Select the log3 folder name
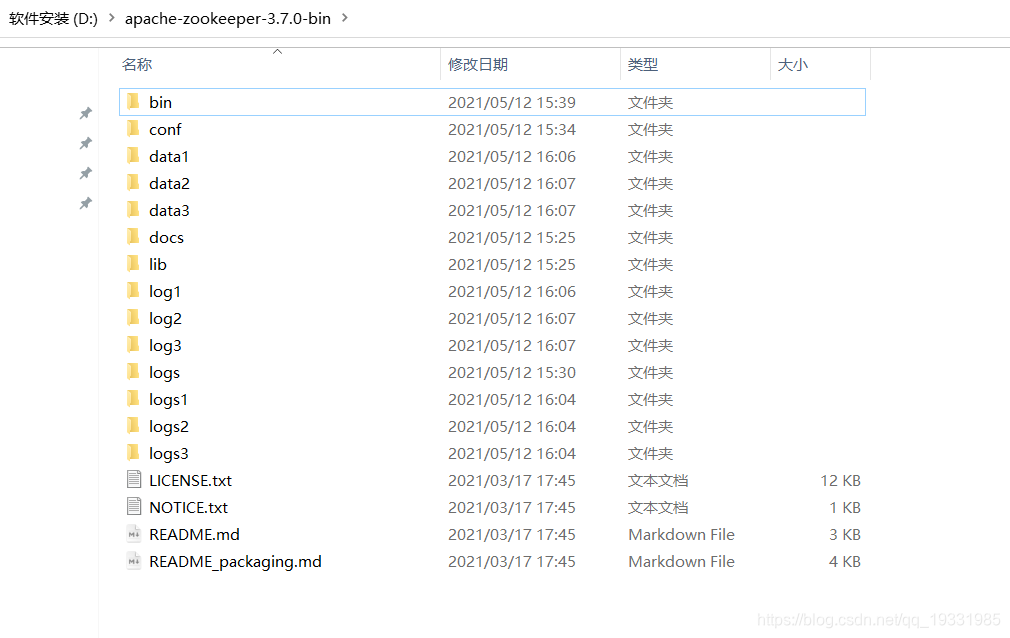The image size is (1010, 638). tap(166, 346)
